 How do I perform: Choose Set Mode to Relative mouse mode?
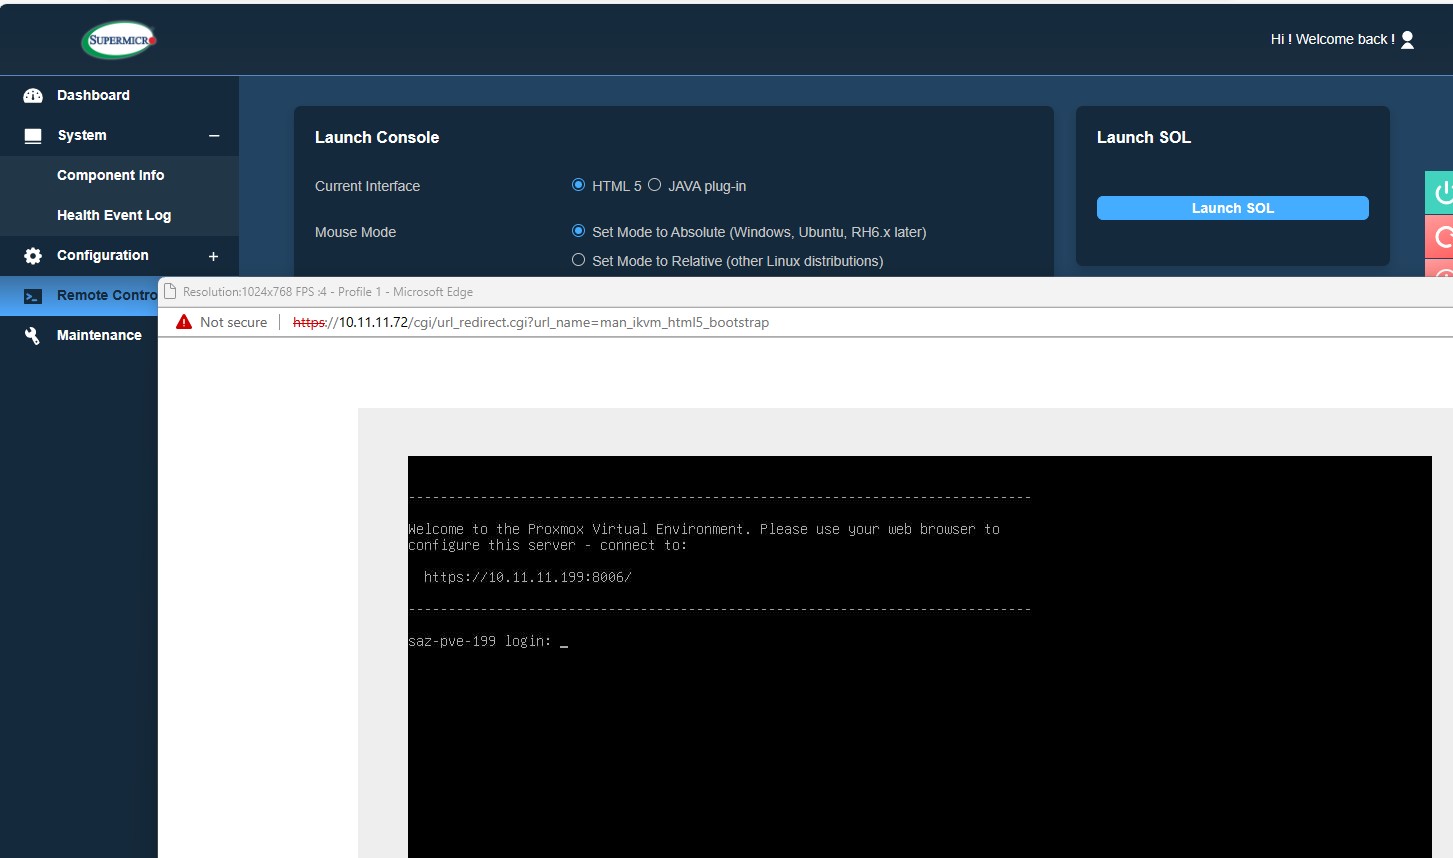[x=578, y=260]
